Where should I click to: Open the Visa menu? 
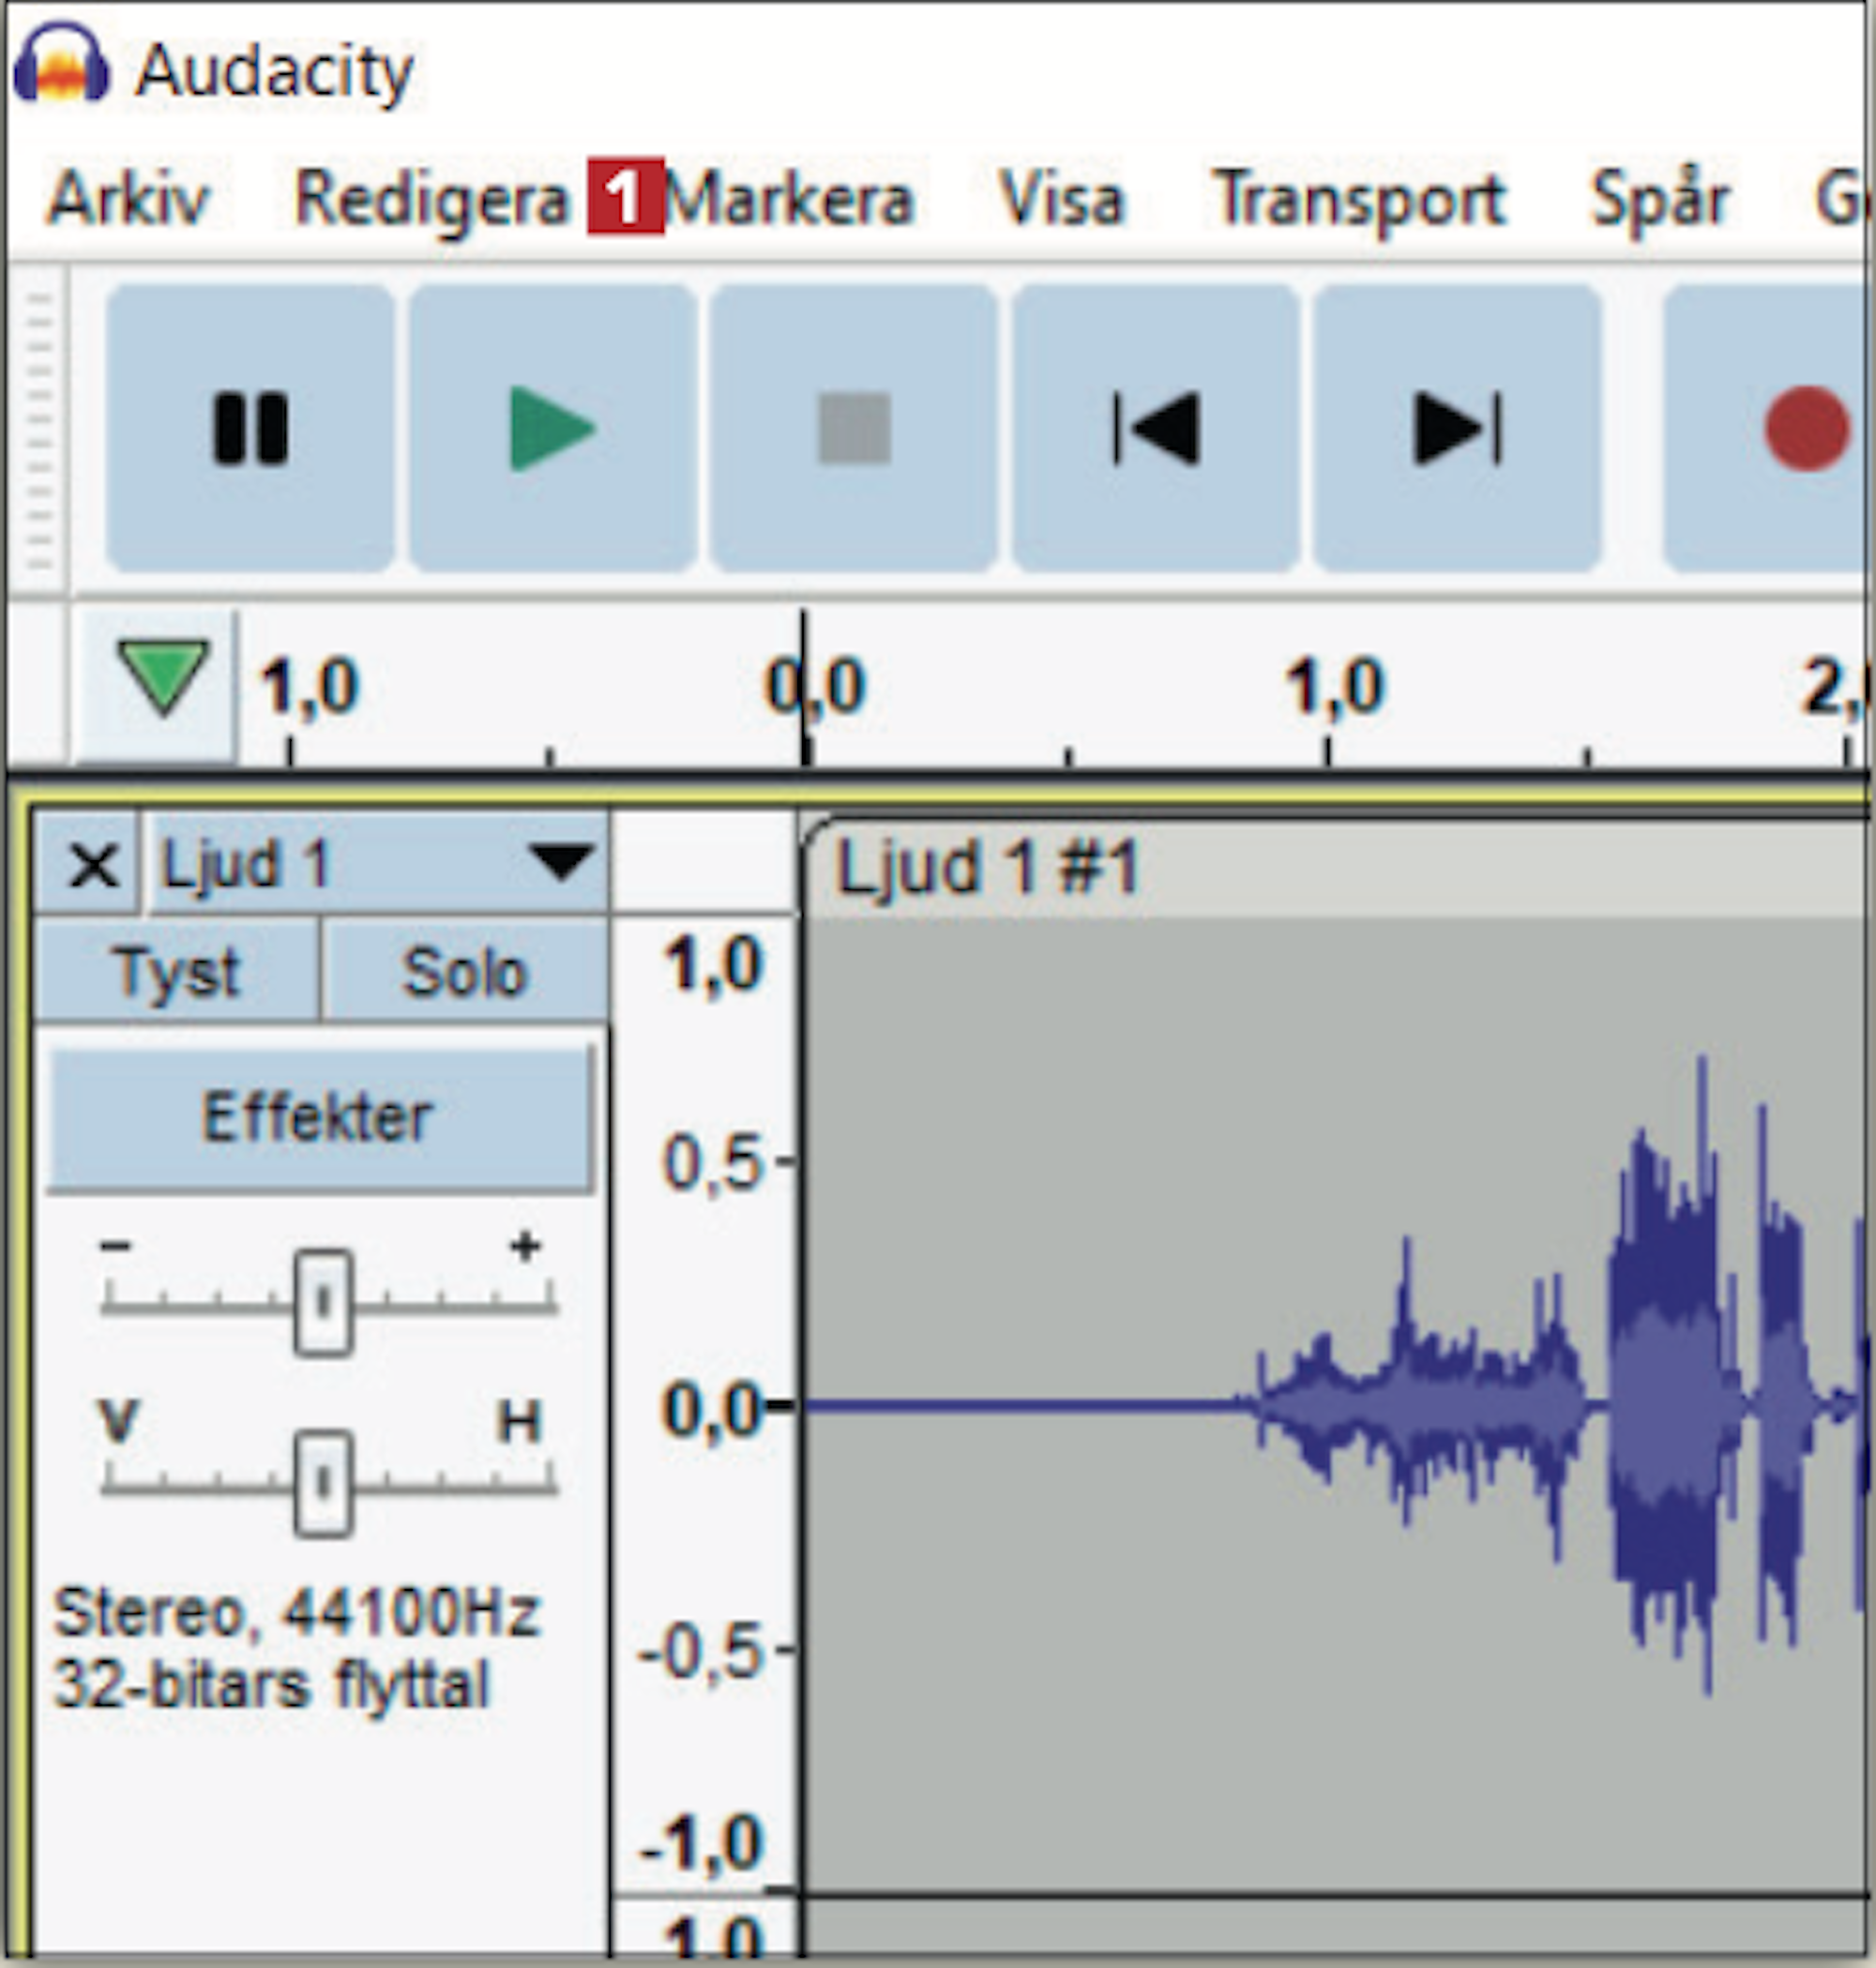tap(1062, 198)
